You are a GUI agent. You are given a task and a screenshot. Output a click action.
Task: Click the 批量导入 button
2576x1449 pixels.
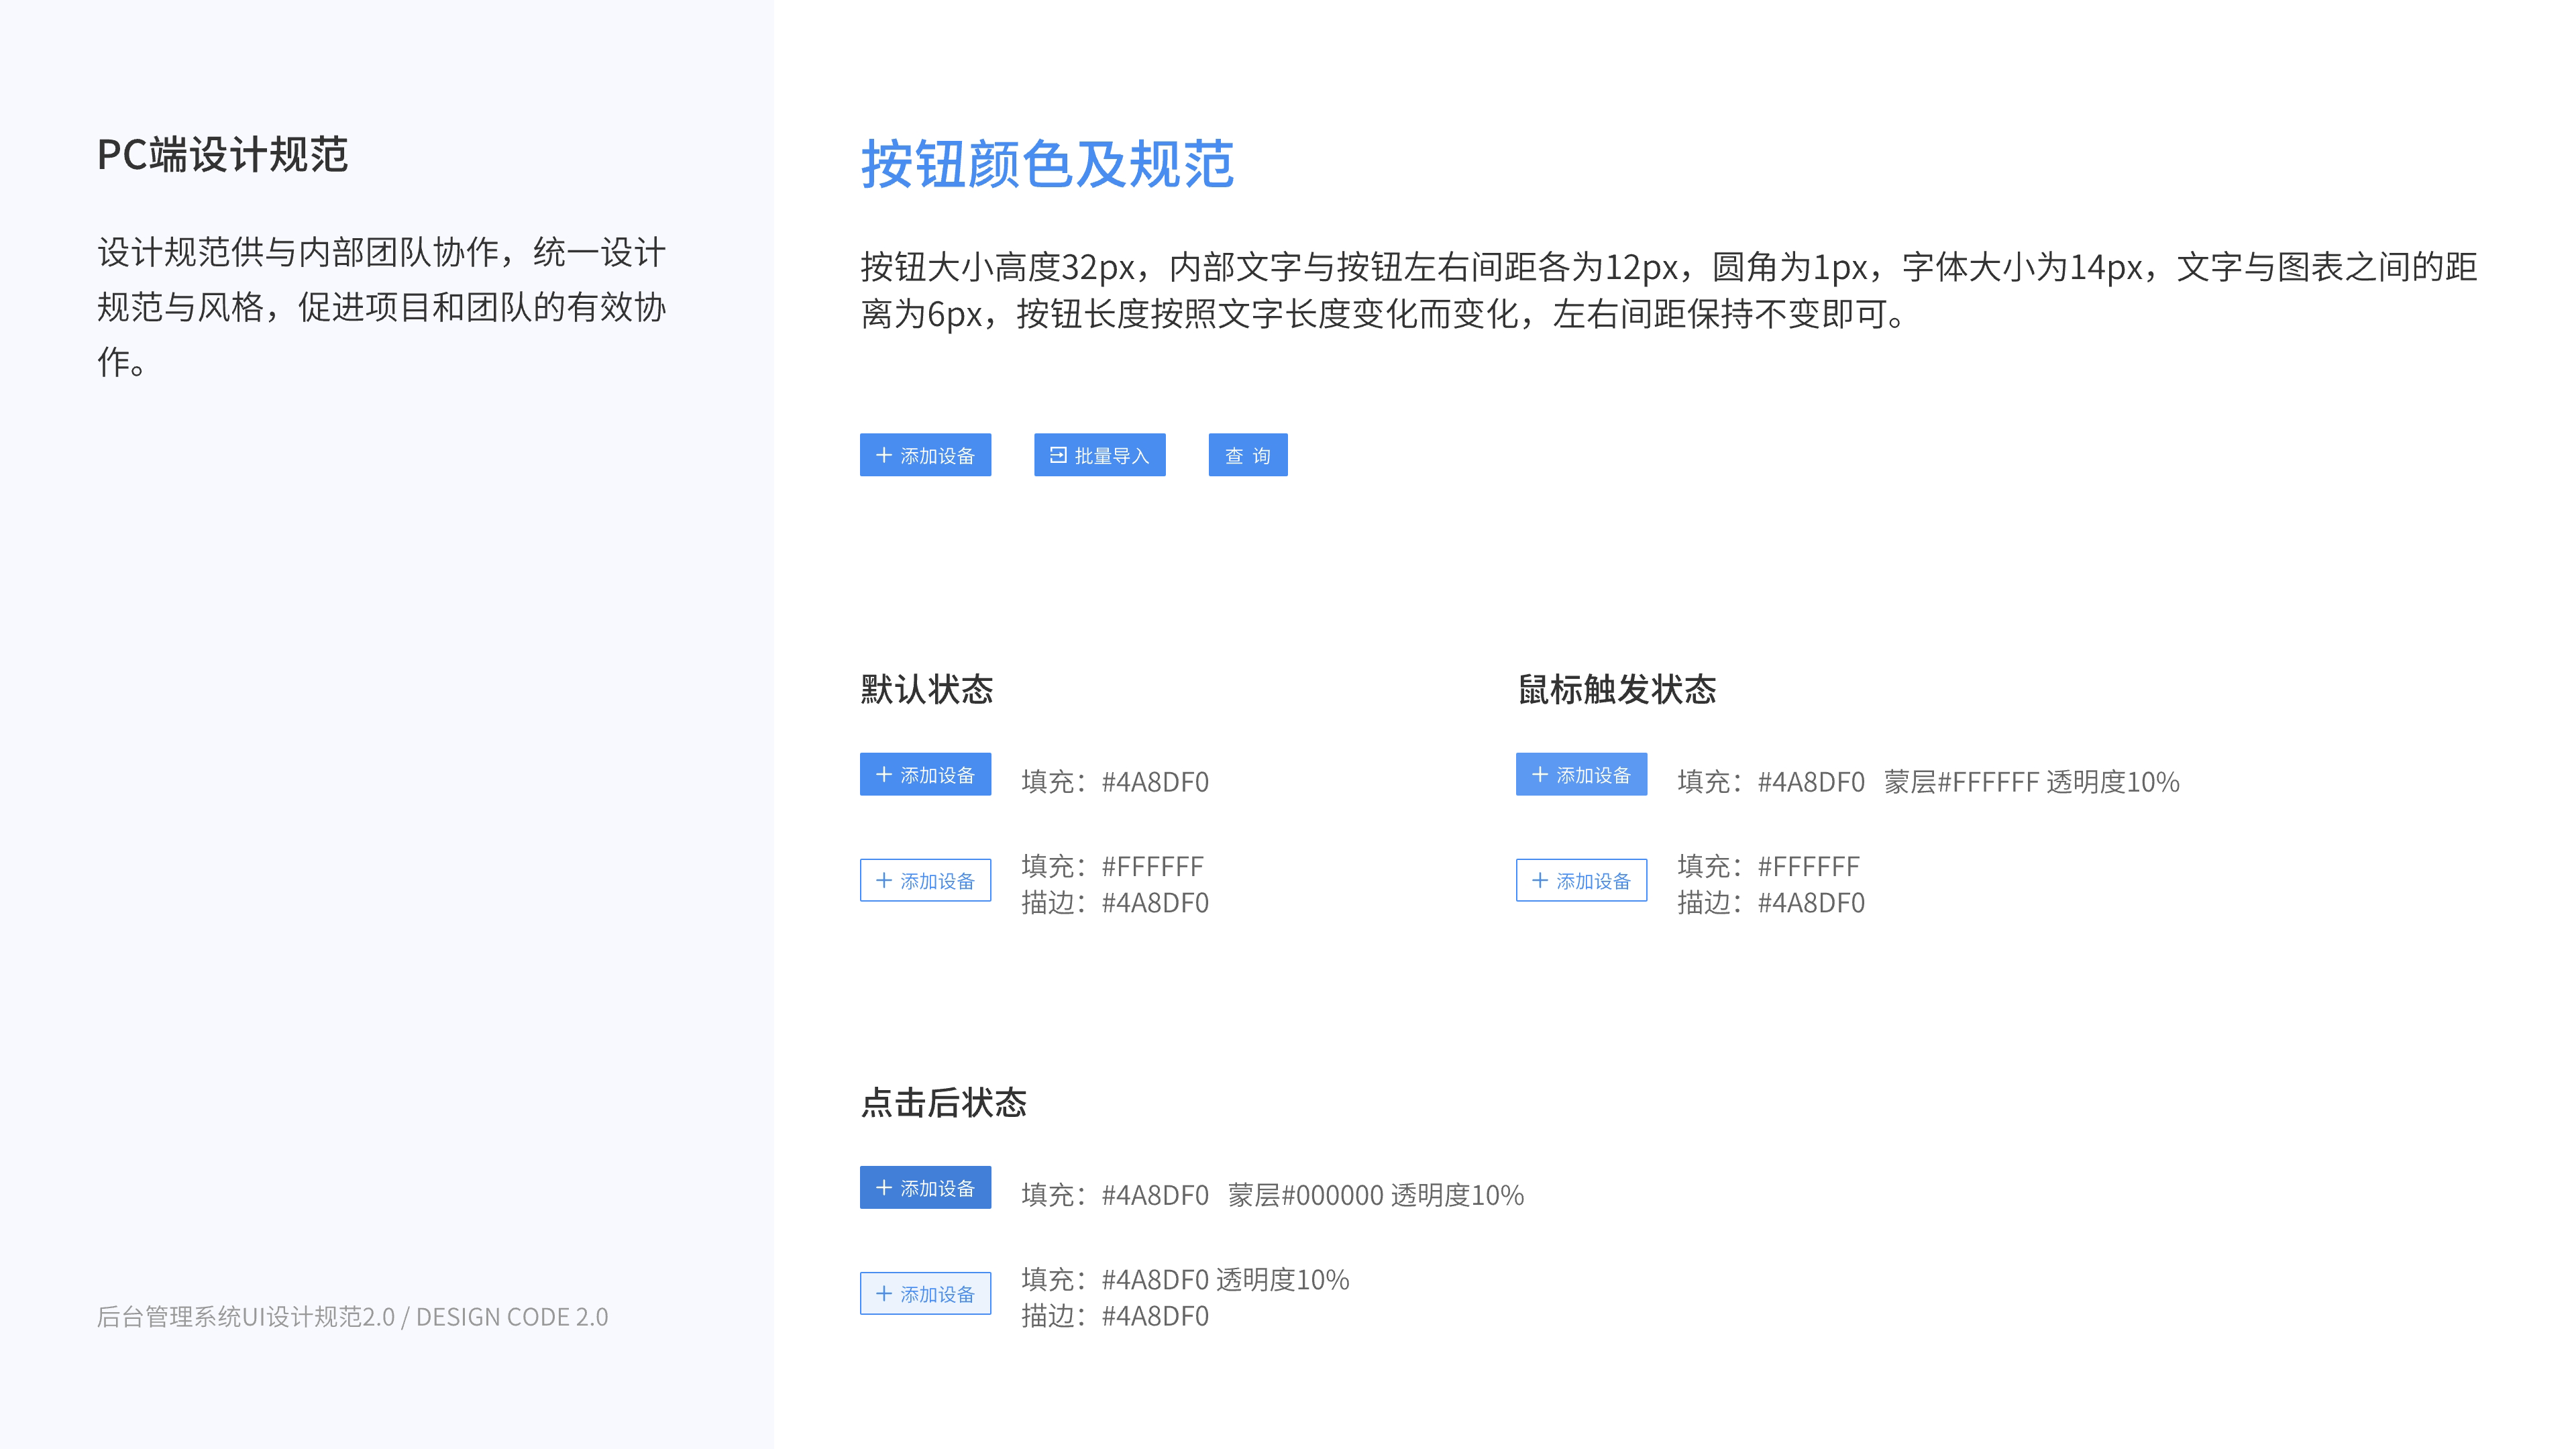1099,455
